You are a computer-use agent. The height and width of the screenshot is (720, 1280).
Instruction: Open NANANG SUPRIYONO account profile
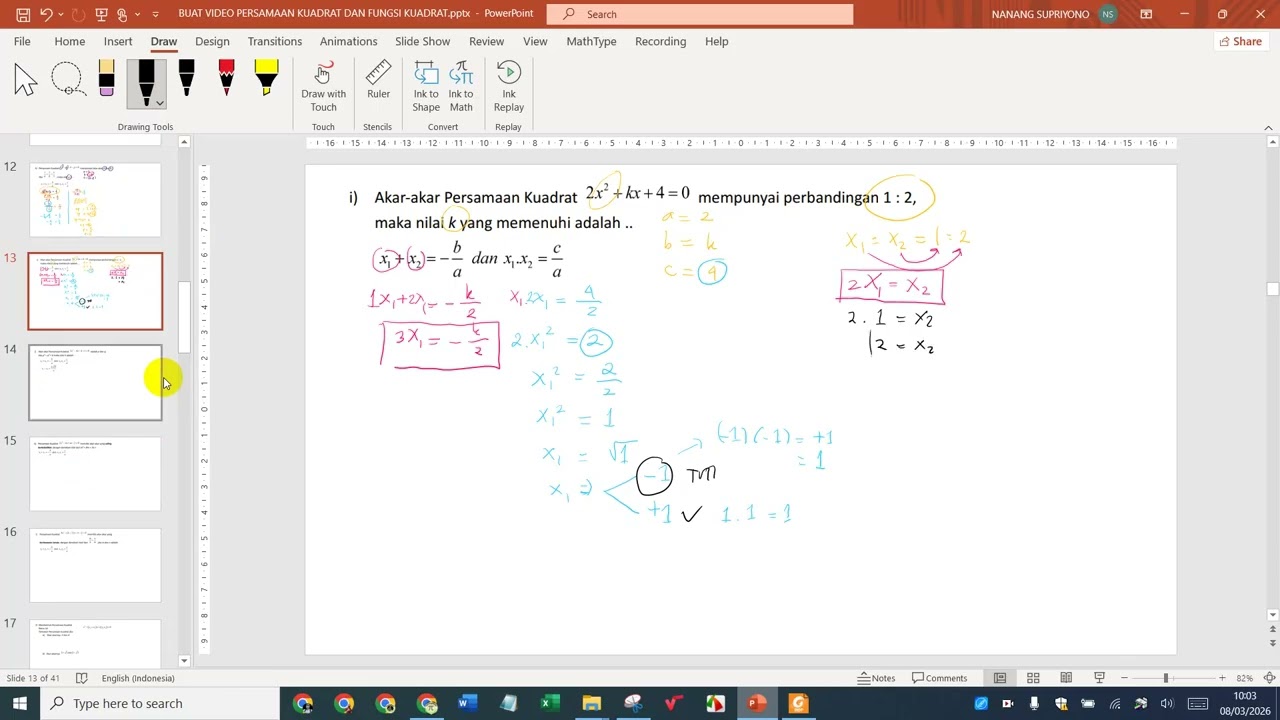pos(1055,14)
